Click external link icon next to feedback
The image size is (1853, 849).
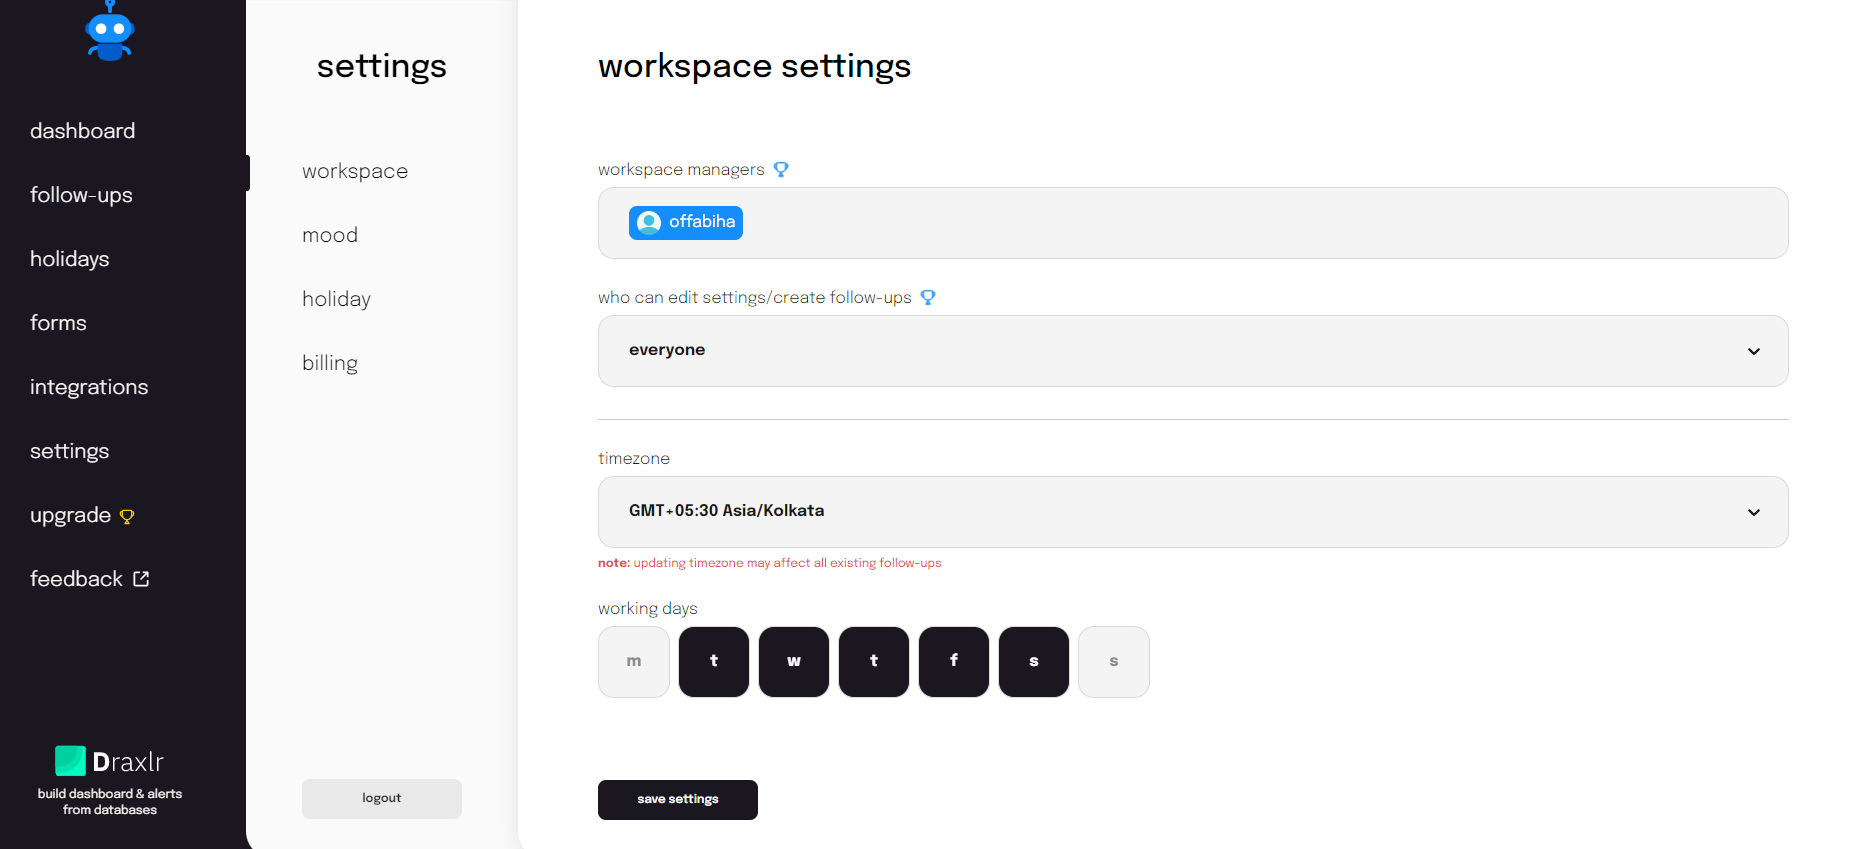tap(141, 579)
